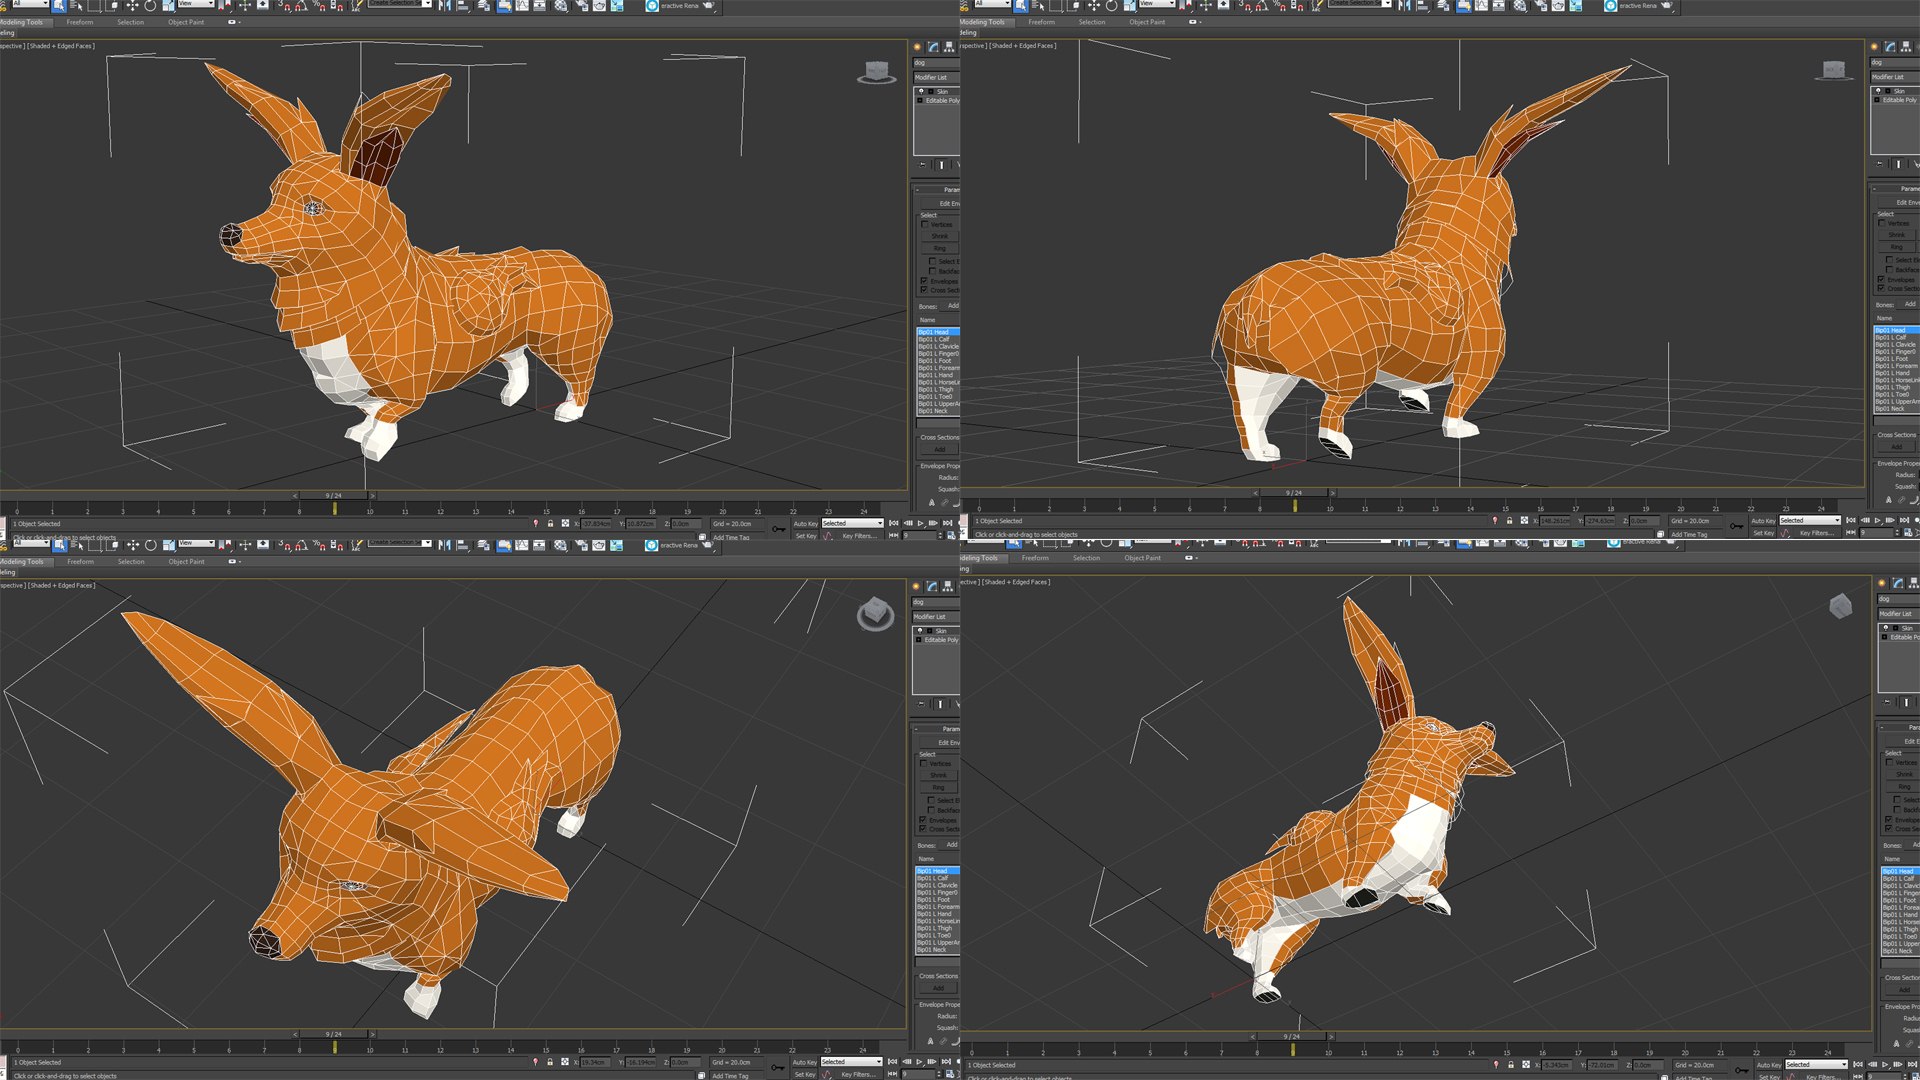Toggle Skin modifier lightbulb in top-left window
Viewport: 1920px width, 1080px height.
pyautogui.click(x=921, y=91)
